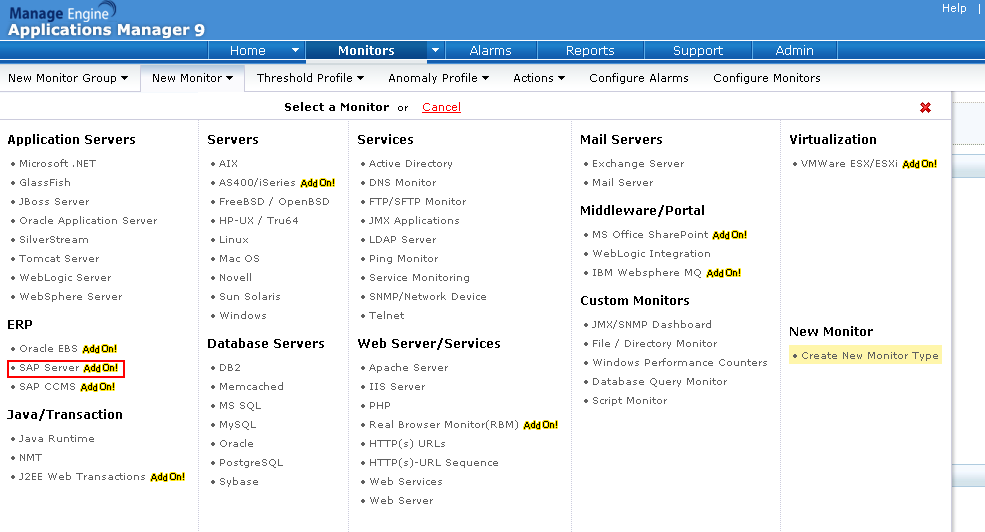Image resolution: width=985 pixels, height=532 pixels.
Task: Select the WebLogic Server monitor
Action: tap(65, 277)
